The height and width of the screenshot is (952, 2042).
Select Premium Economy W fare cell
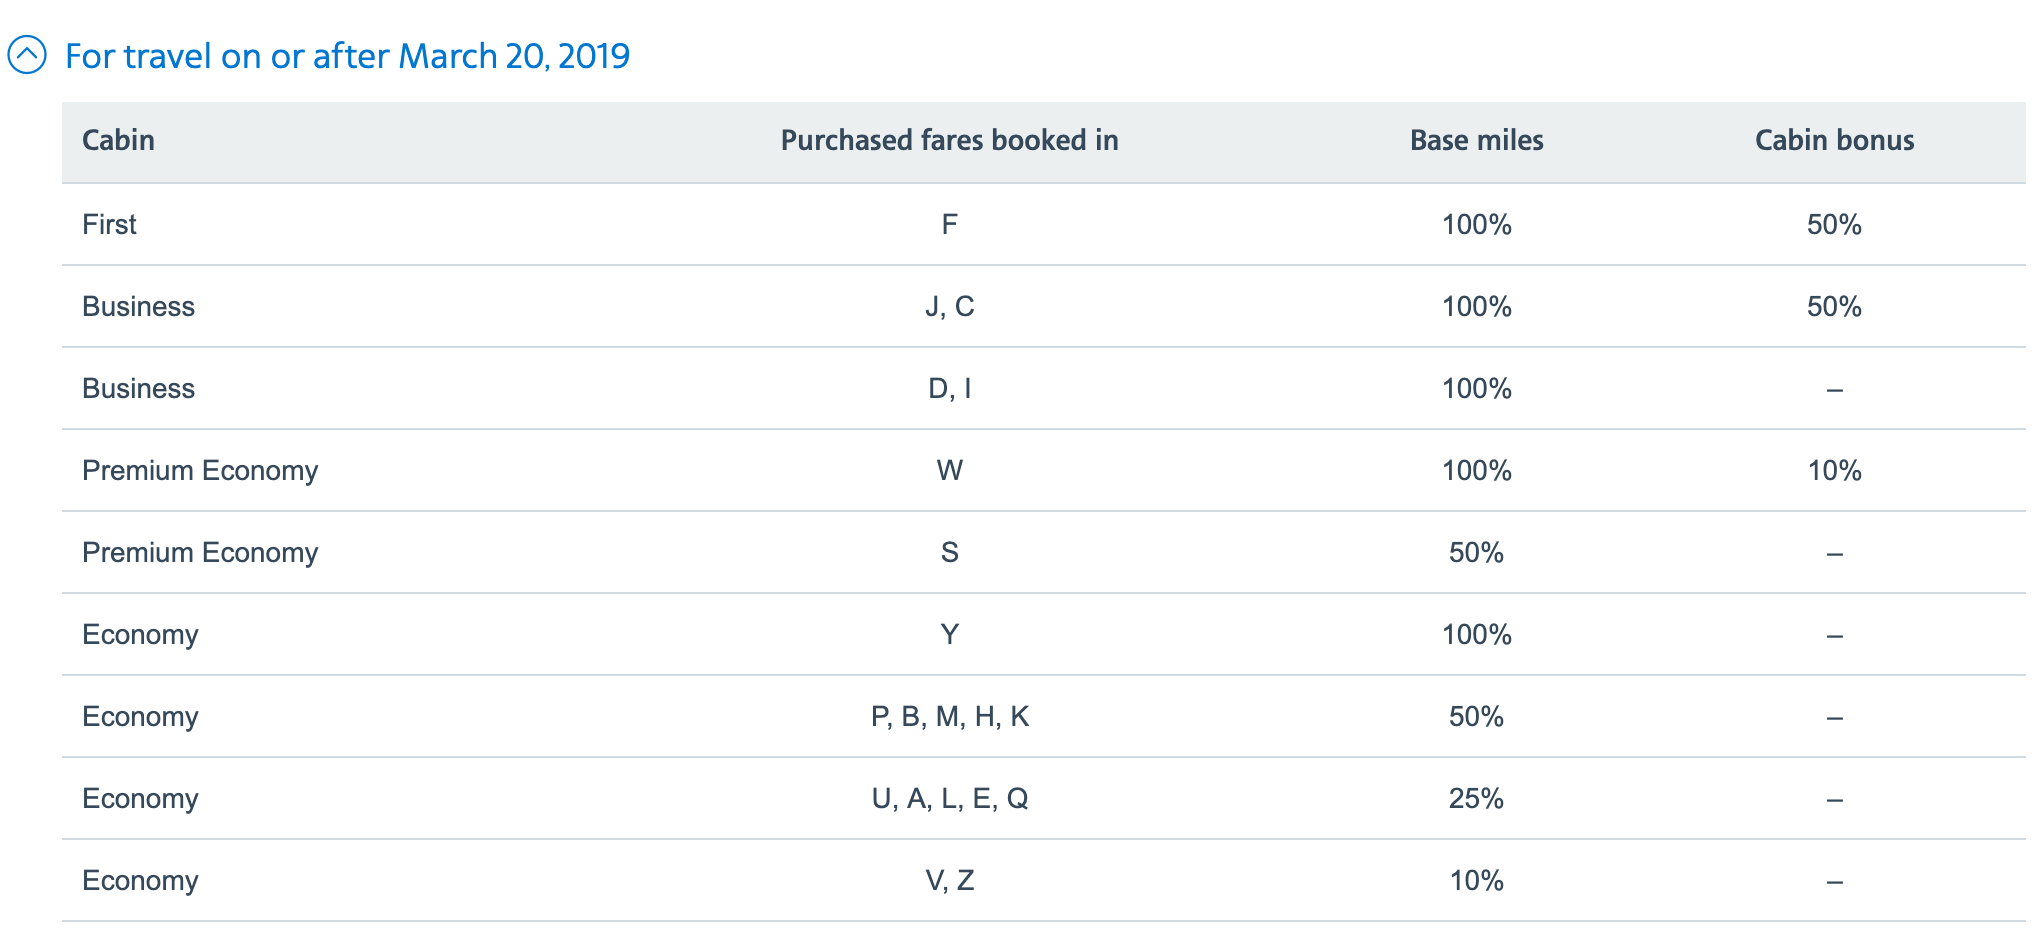[949, 470]
